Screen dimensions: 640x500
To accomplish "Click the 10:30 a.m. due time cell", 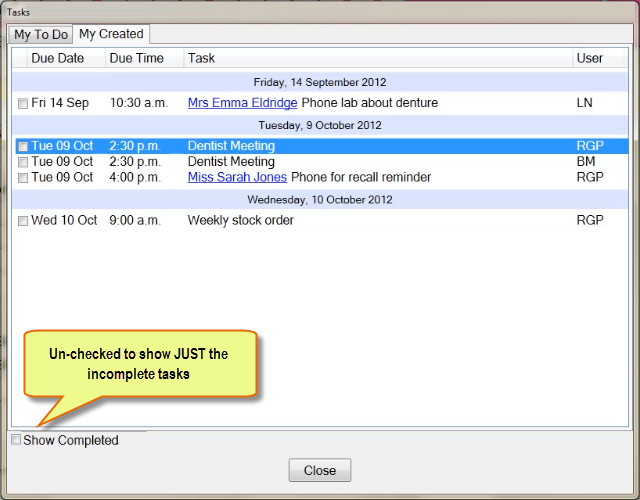I will pos(139,103).
